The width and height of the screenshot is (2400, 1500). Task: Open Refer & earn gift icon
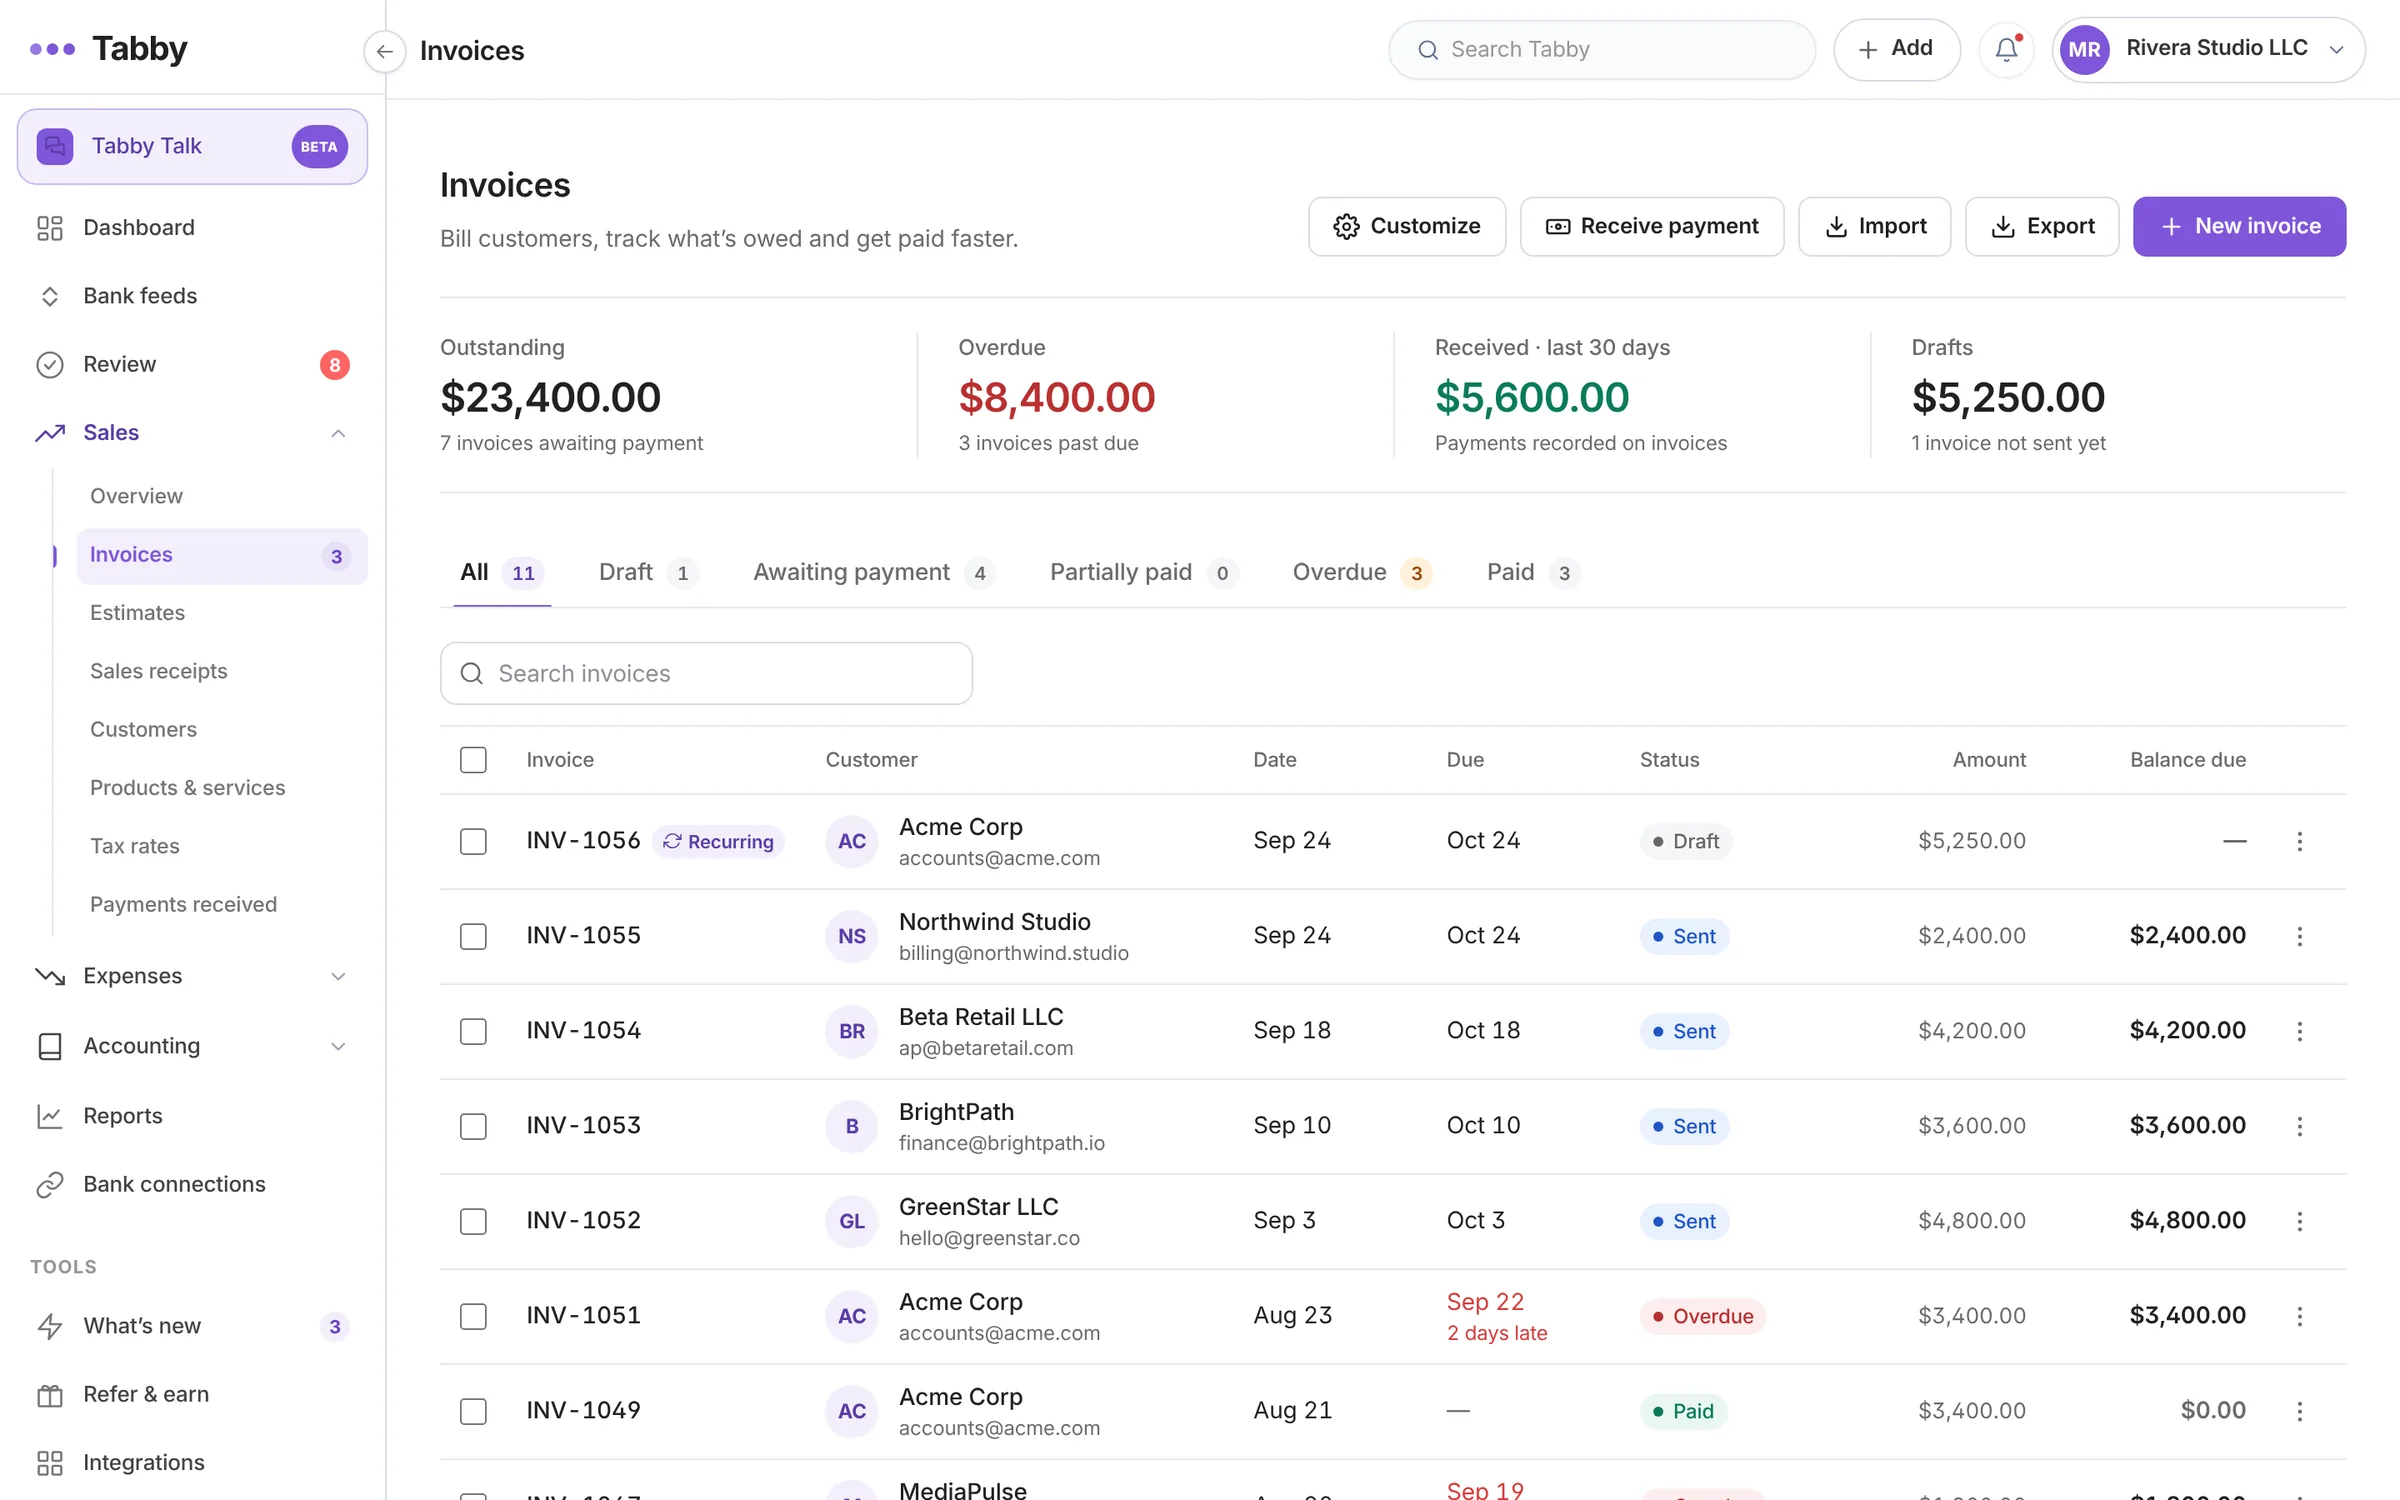pyautogui.click(x=50, y=1395)
